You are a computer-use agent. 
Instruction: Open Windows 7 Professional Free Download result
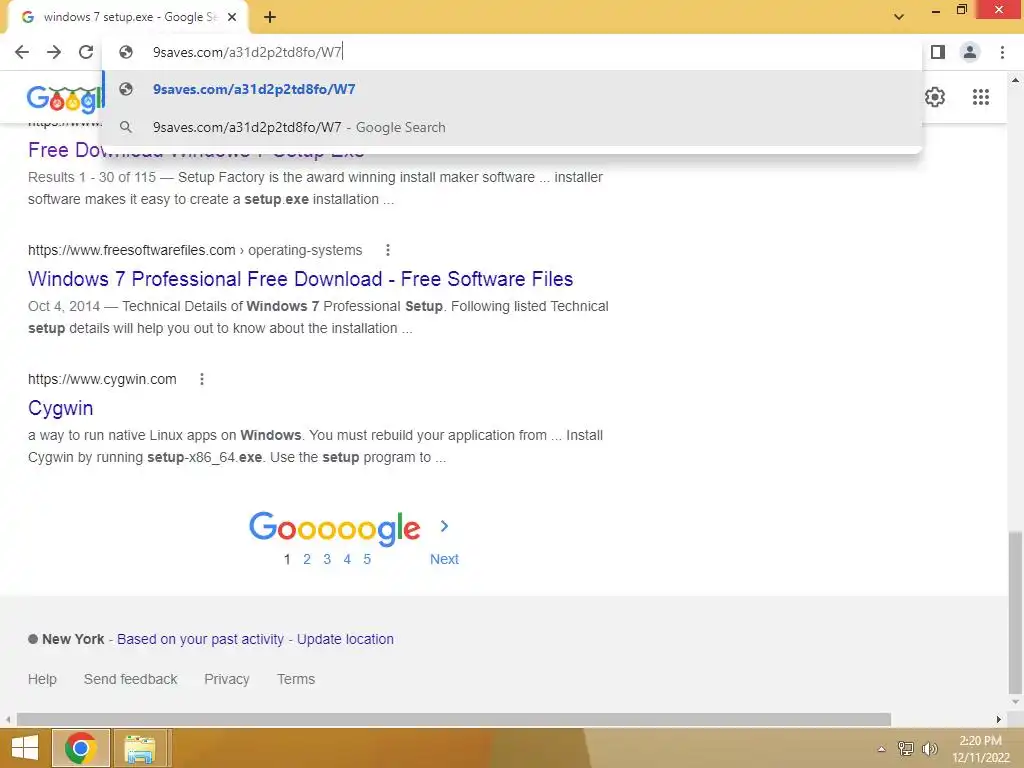[300, 279]
